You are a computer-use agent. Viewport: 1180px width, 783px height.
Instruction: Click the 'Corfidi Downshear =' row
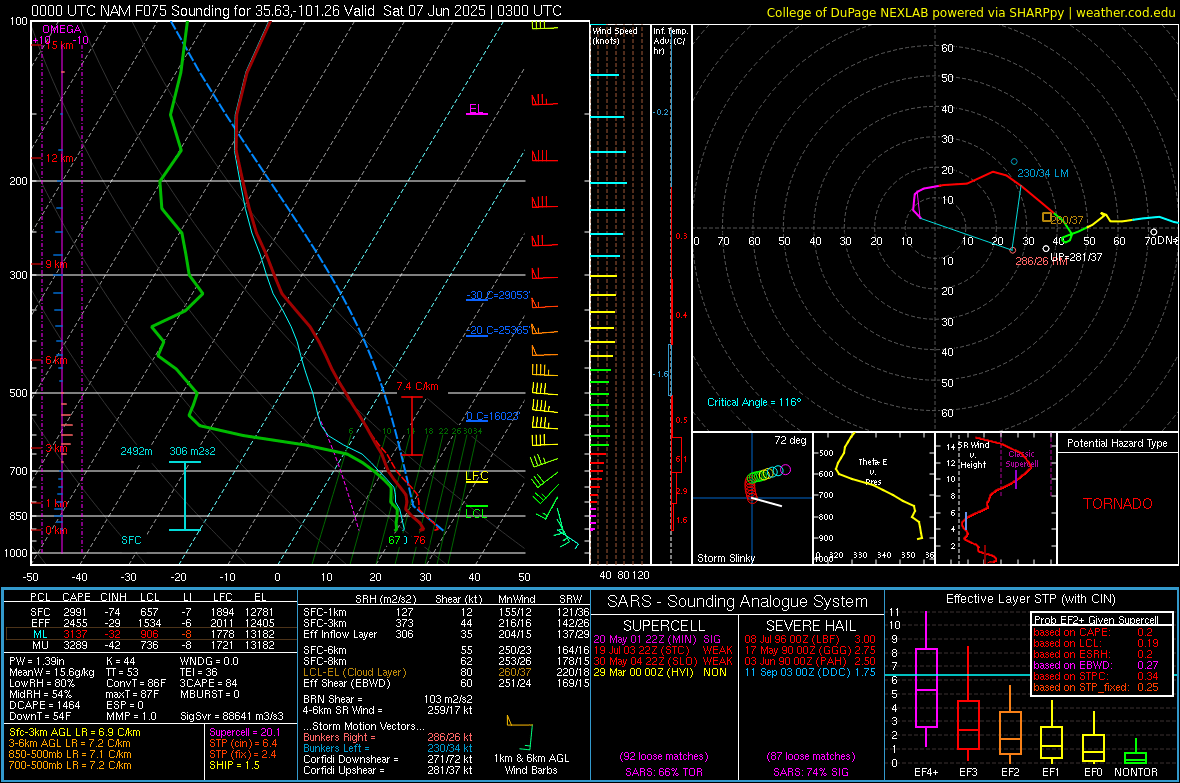(x=388, y=759)
